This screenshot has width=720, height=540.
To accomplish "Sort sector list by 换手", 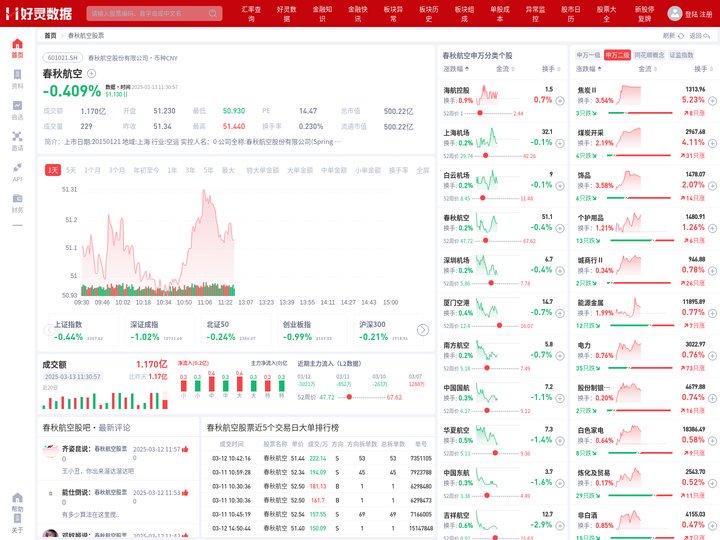I will 703,69.
